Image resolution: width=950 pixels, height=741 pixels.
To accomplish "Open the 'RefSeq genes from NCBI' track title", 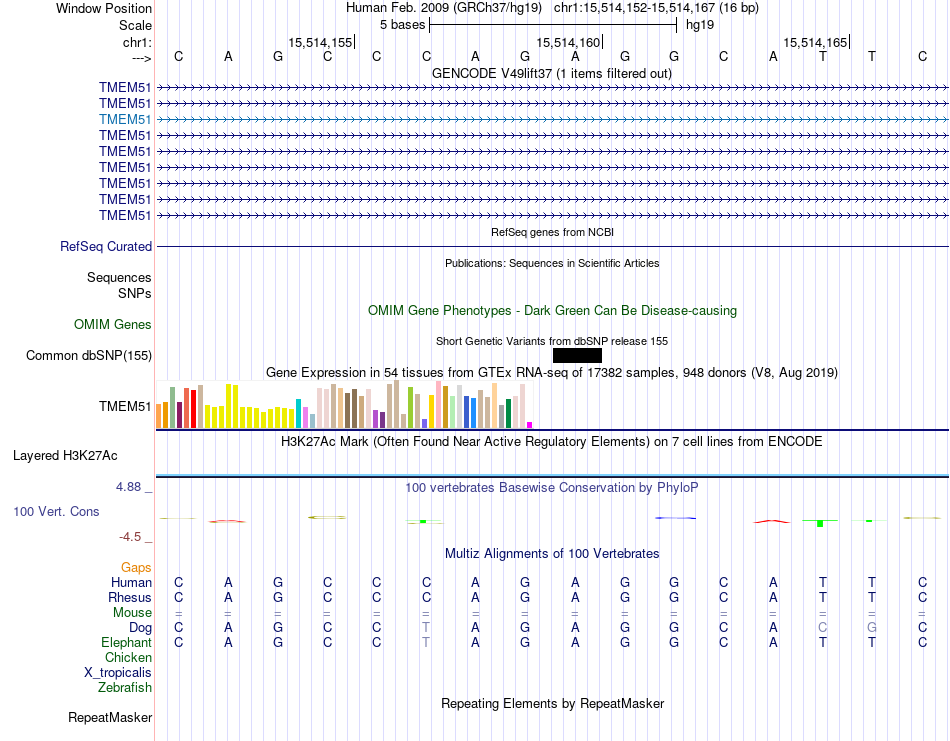I will (552, 232).
